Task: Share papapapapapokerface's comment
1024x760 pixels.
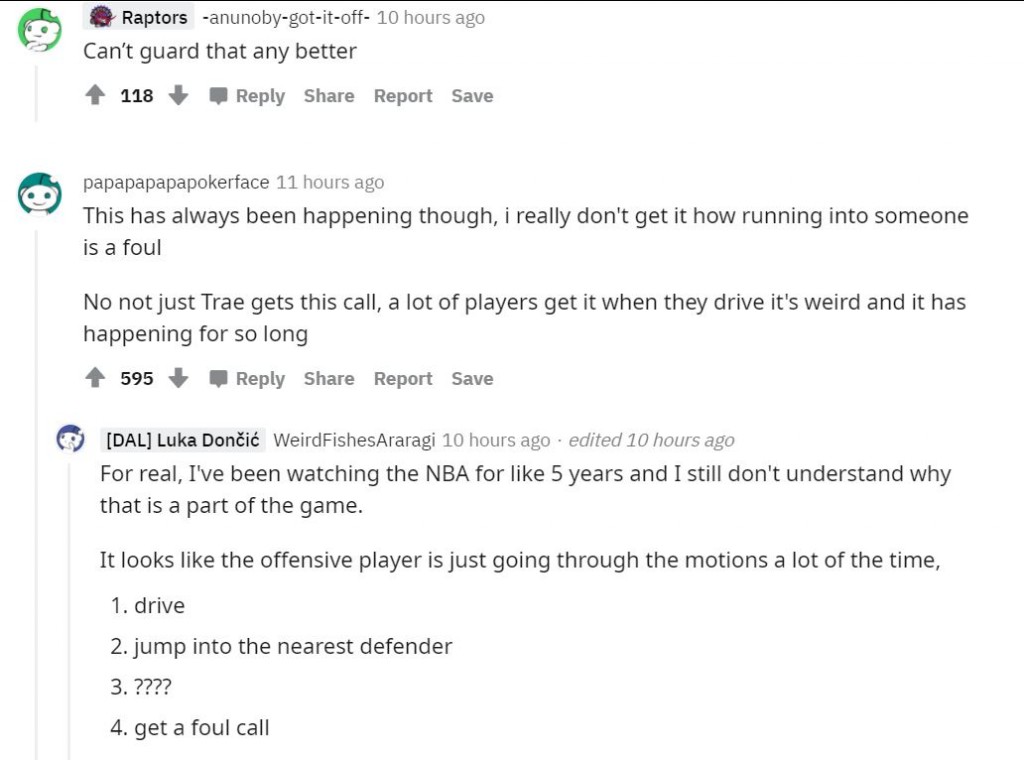Action: point(329,379)
